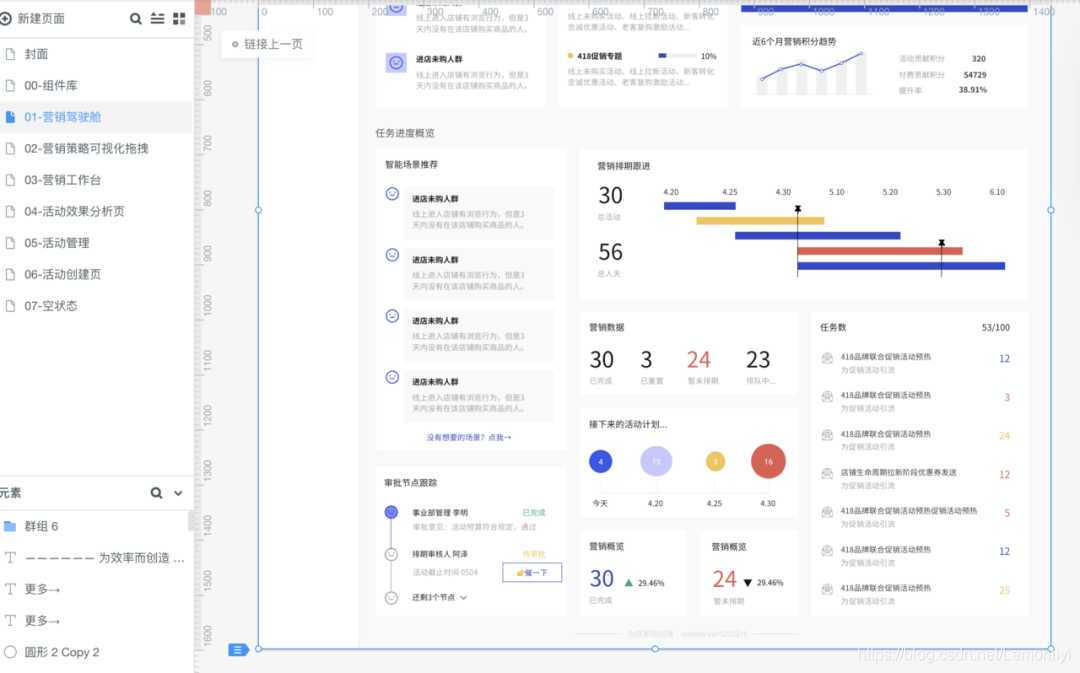This screenshot has height=673, width=1080.
Task: Click the green up triangle beside 29.46%
Action: click(x=628, y=583)
